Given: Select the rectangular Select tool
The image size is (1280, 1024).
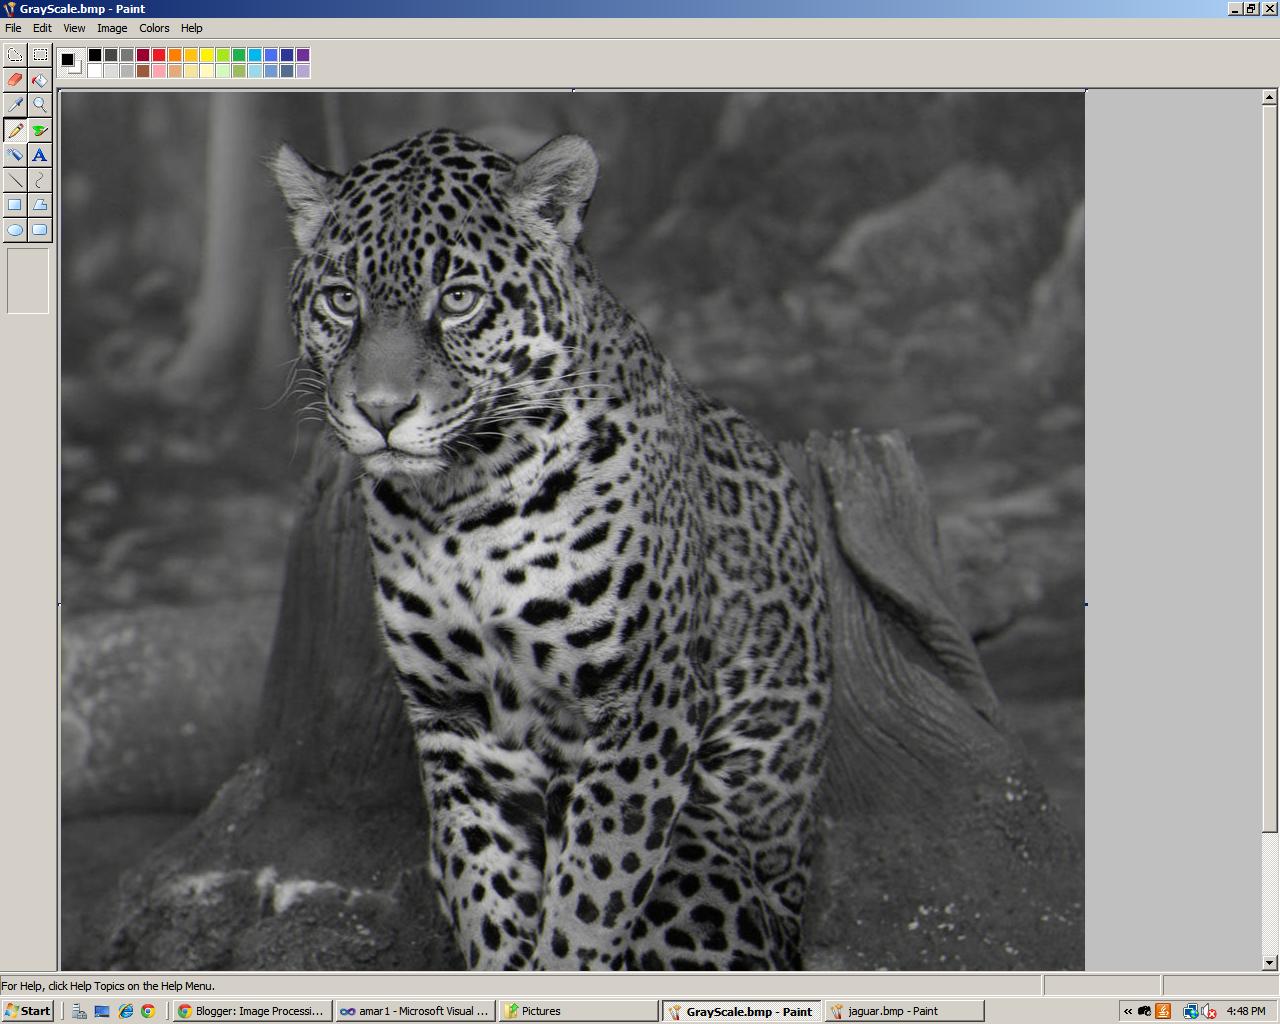Looking at the screenshot, I should [x=39, y=55].
